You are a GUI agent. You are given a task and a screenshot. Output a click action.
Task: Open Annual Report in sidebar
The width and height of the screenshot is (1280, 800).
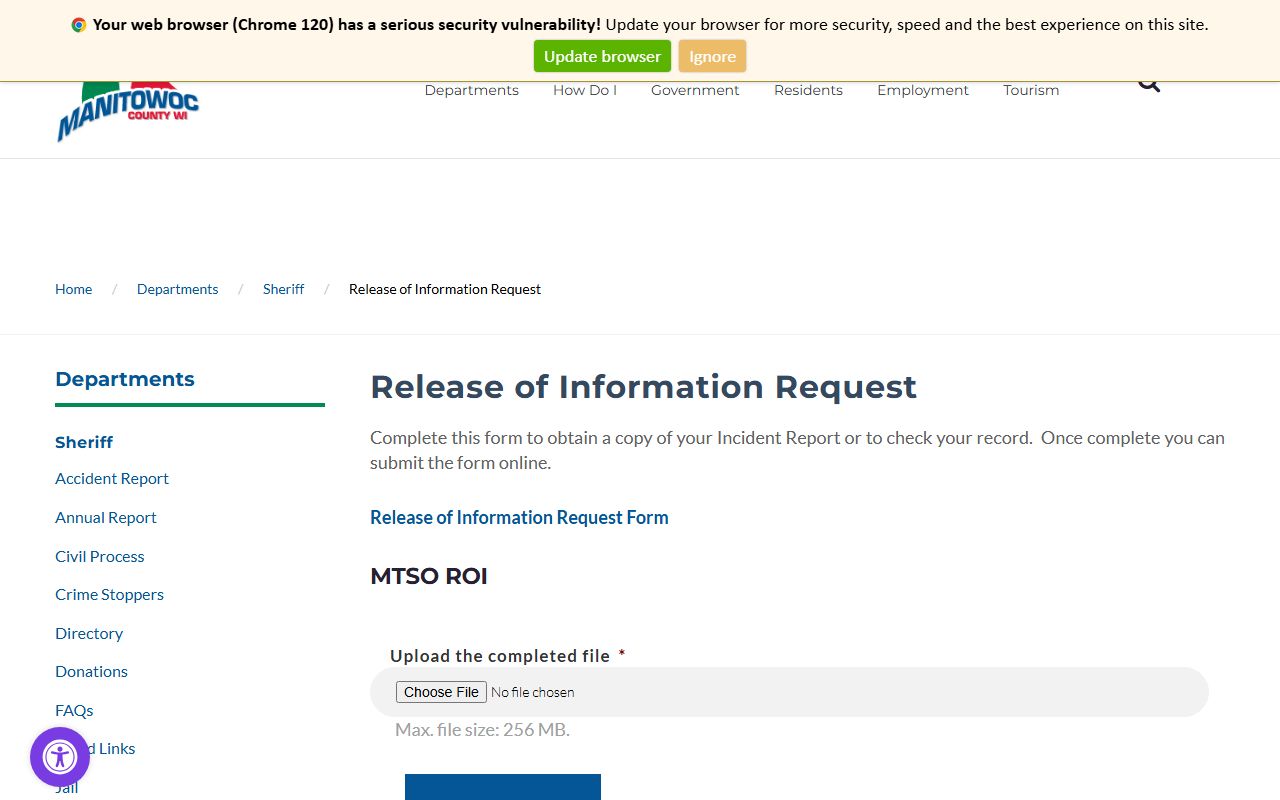(106, 517)
